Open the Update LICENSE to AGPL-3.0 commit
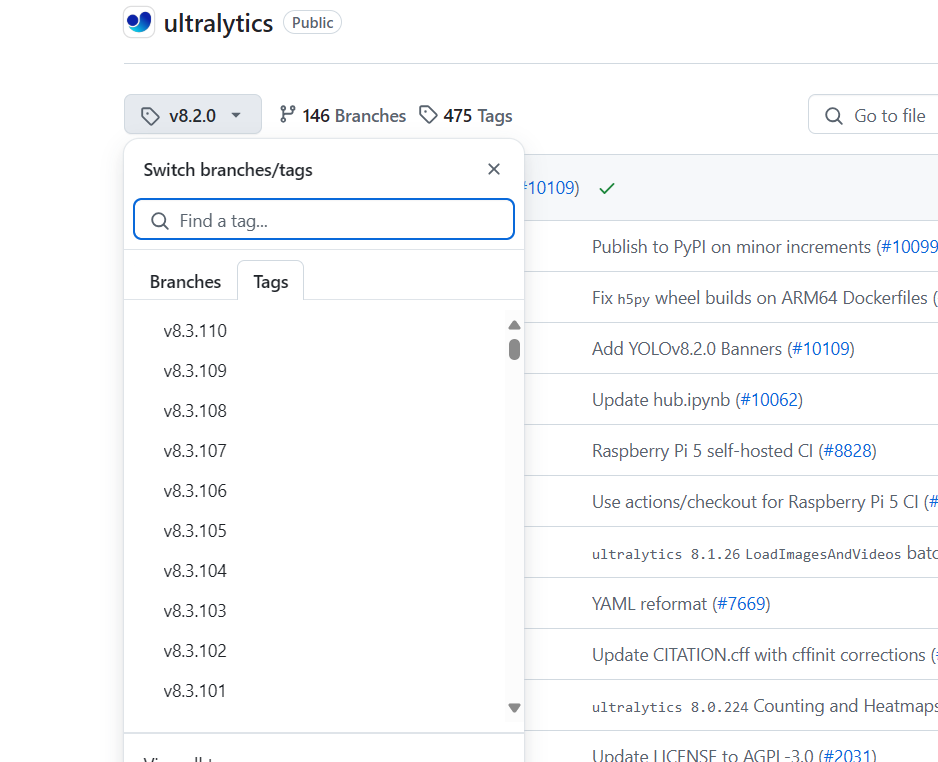This screenshot has width=938, height=762. (702, 755)
